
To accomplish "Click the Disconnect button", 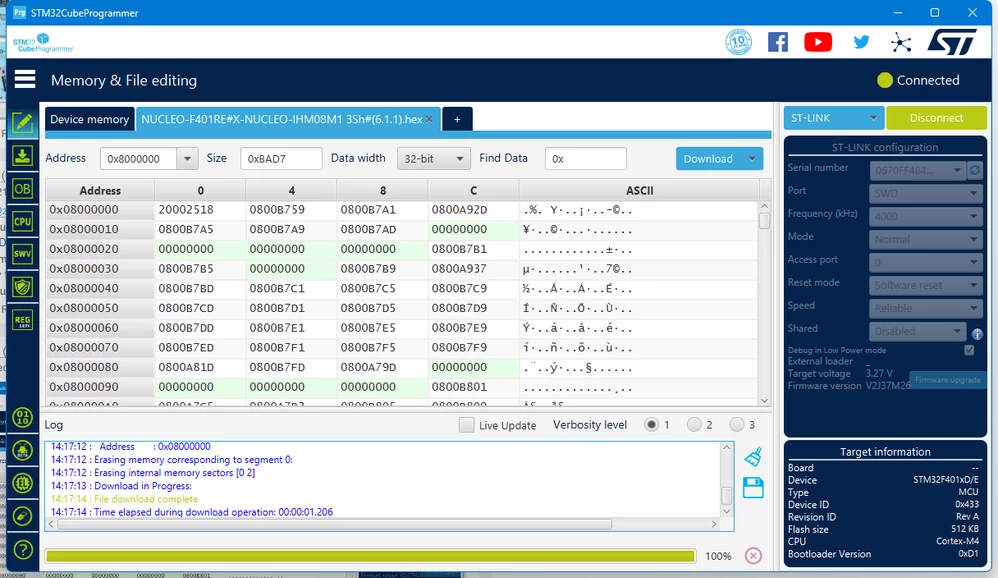I will 936,118.
